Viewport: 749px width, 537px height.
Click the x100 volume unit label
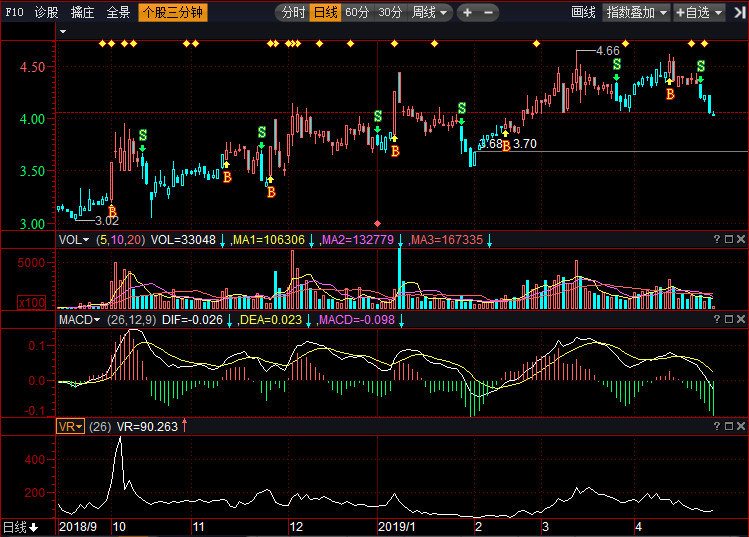[32, 302]
